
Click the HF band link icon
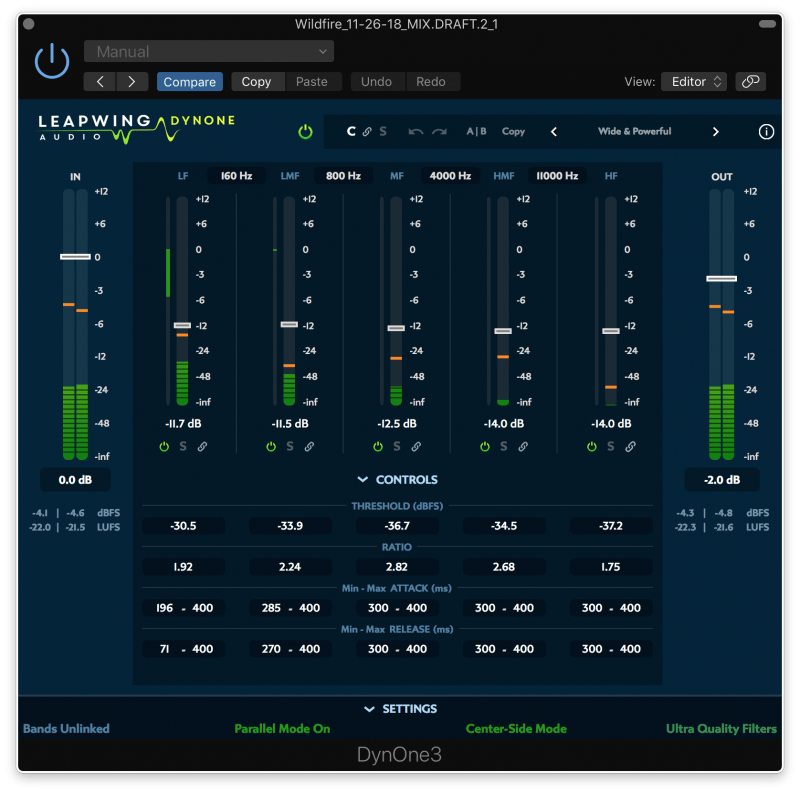[x=631, y=447]
